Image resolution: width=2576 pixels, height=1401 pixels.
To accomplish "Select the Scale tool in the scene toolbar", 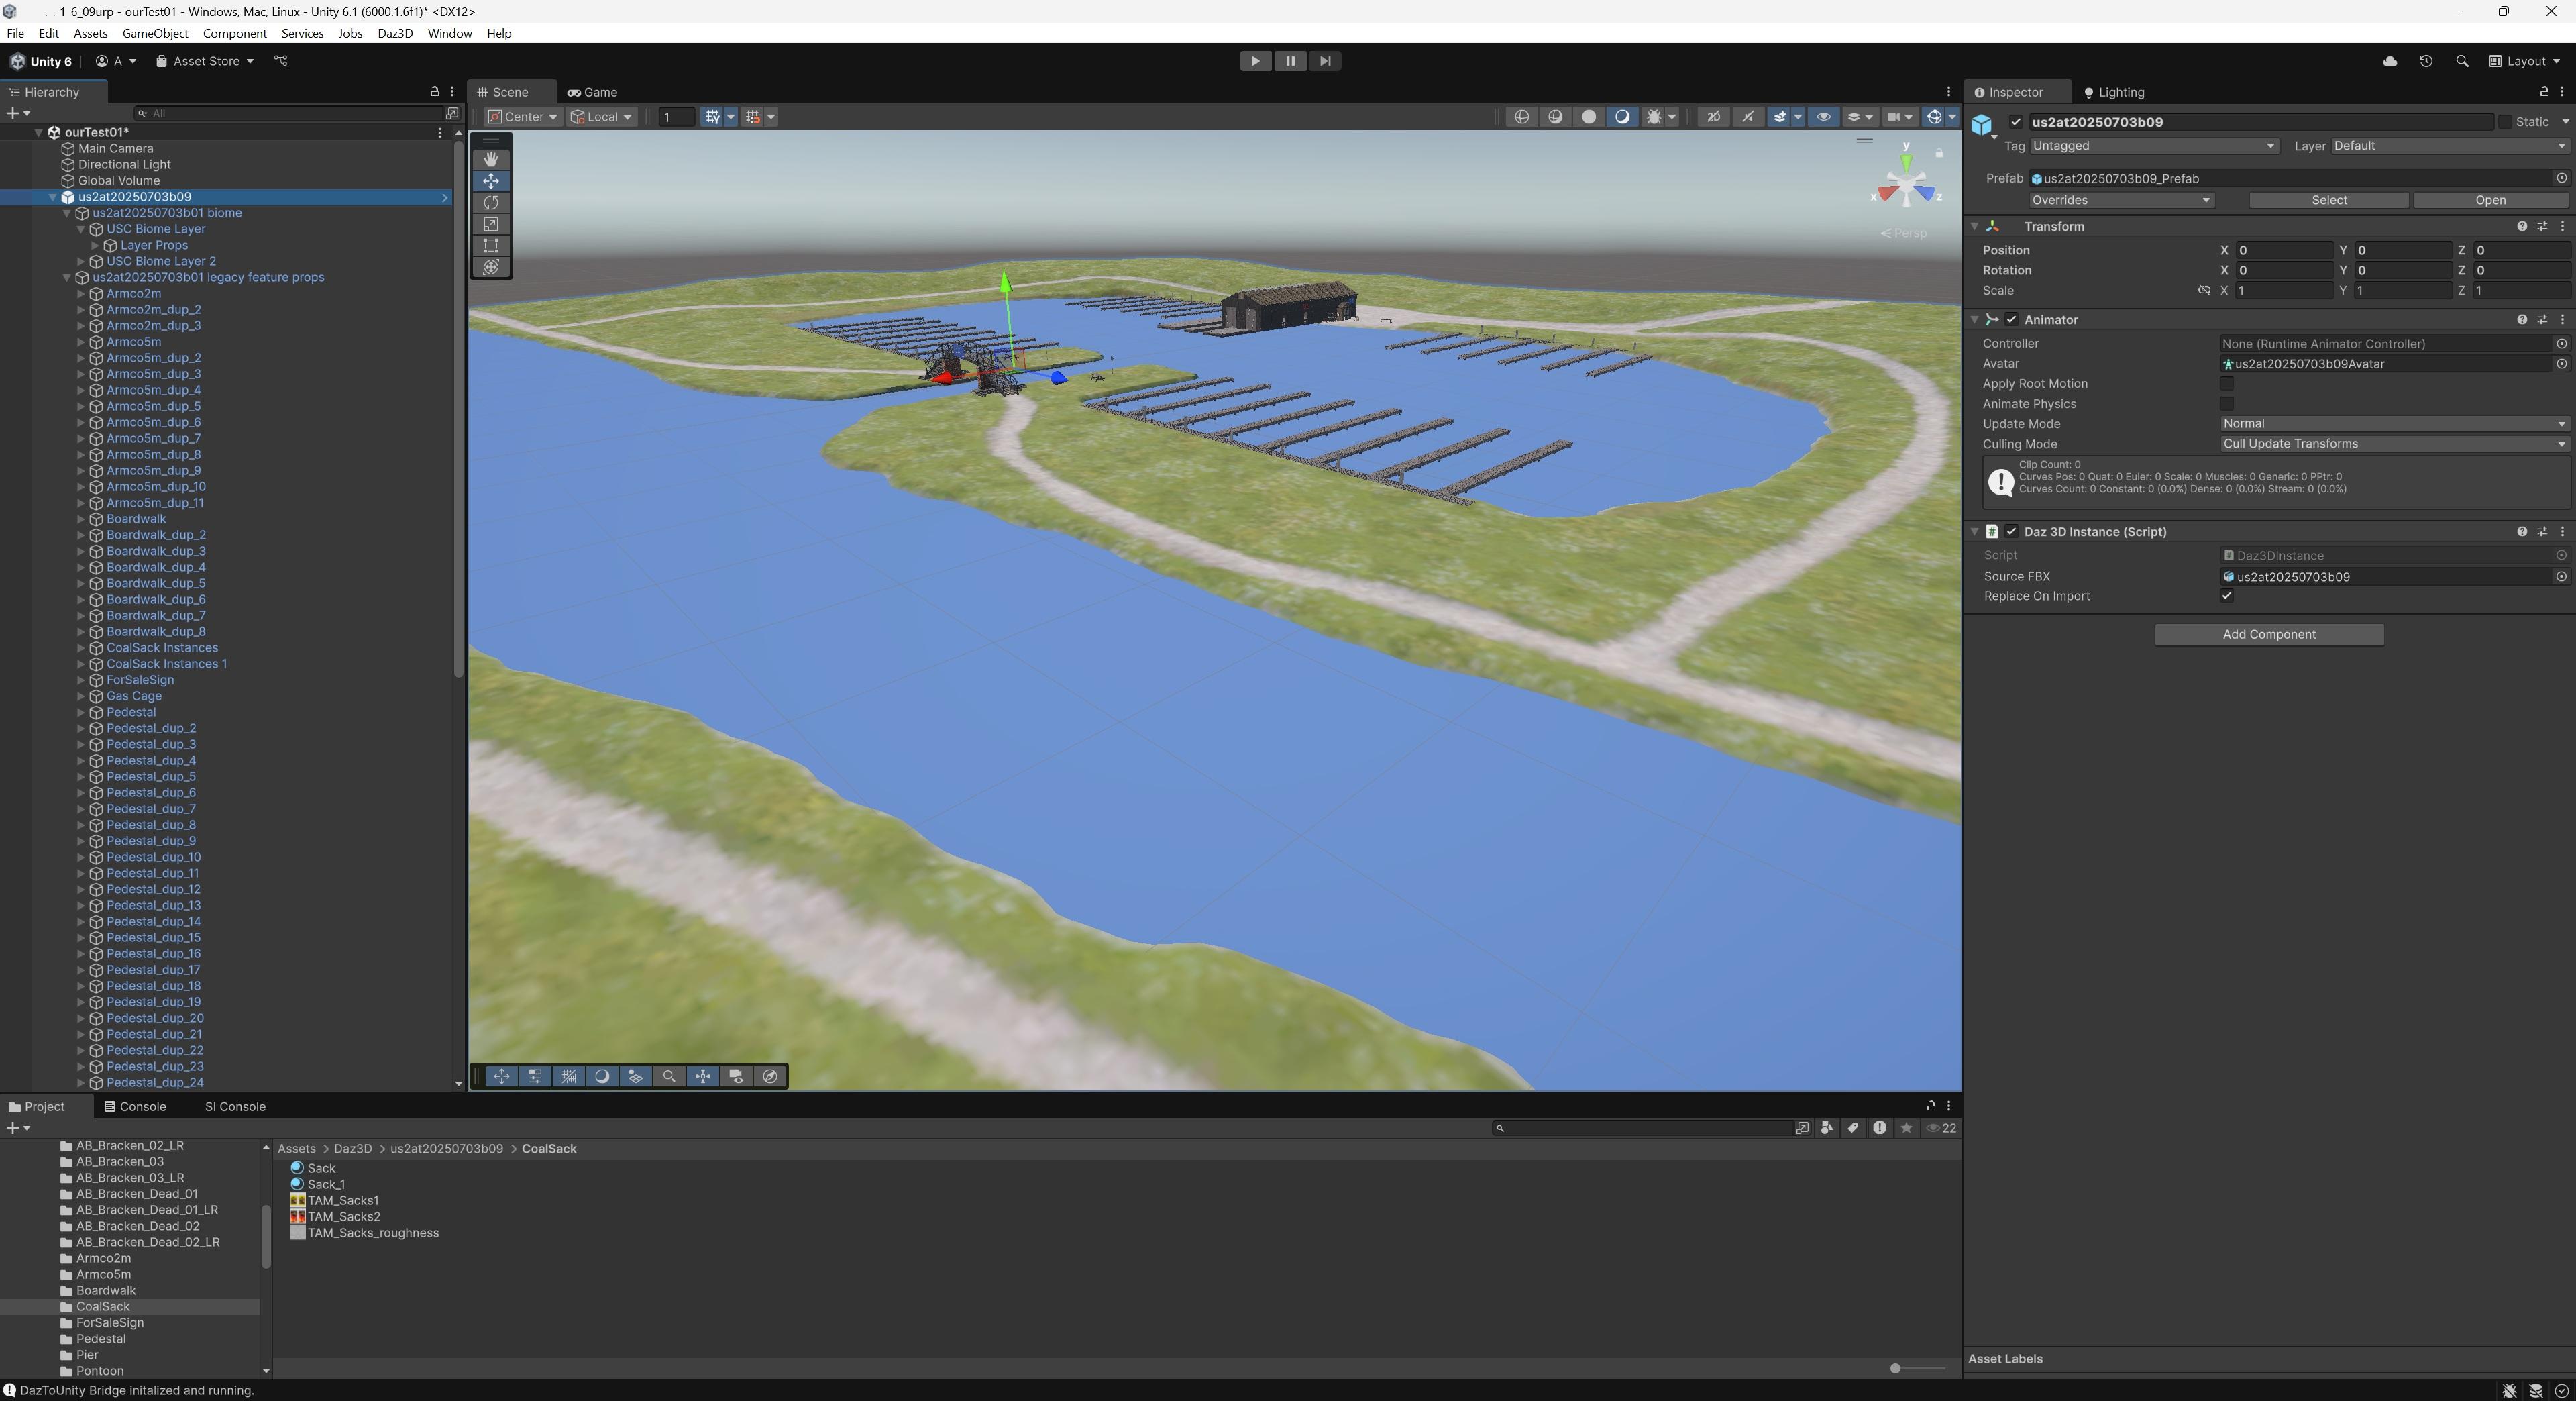I will click(490, 224).
